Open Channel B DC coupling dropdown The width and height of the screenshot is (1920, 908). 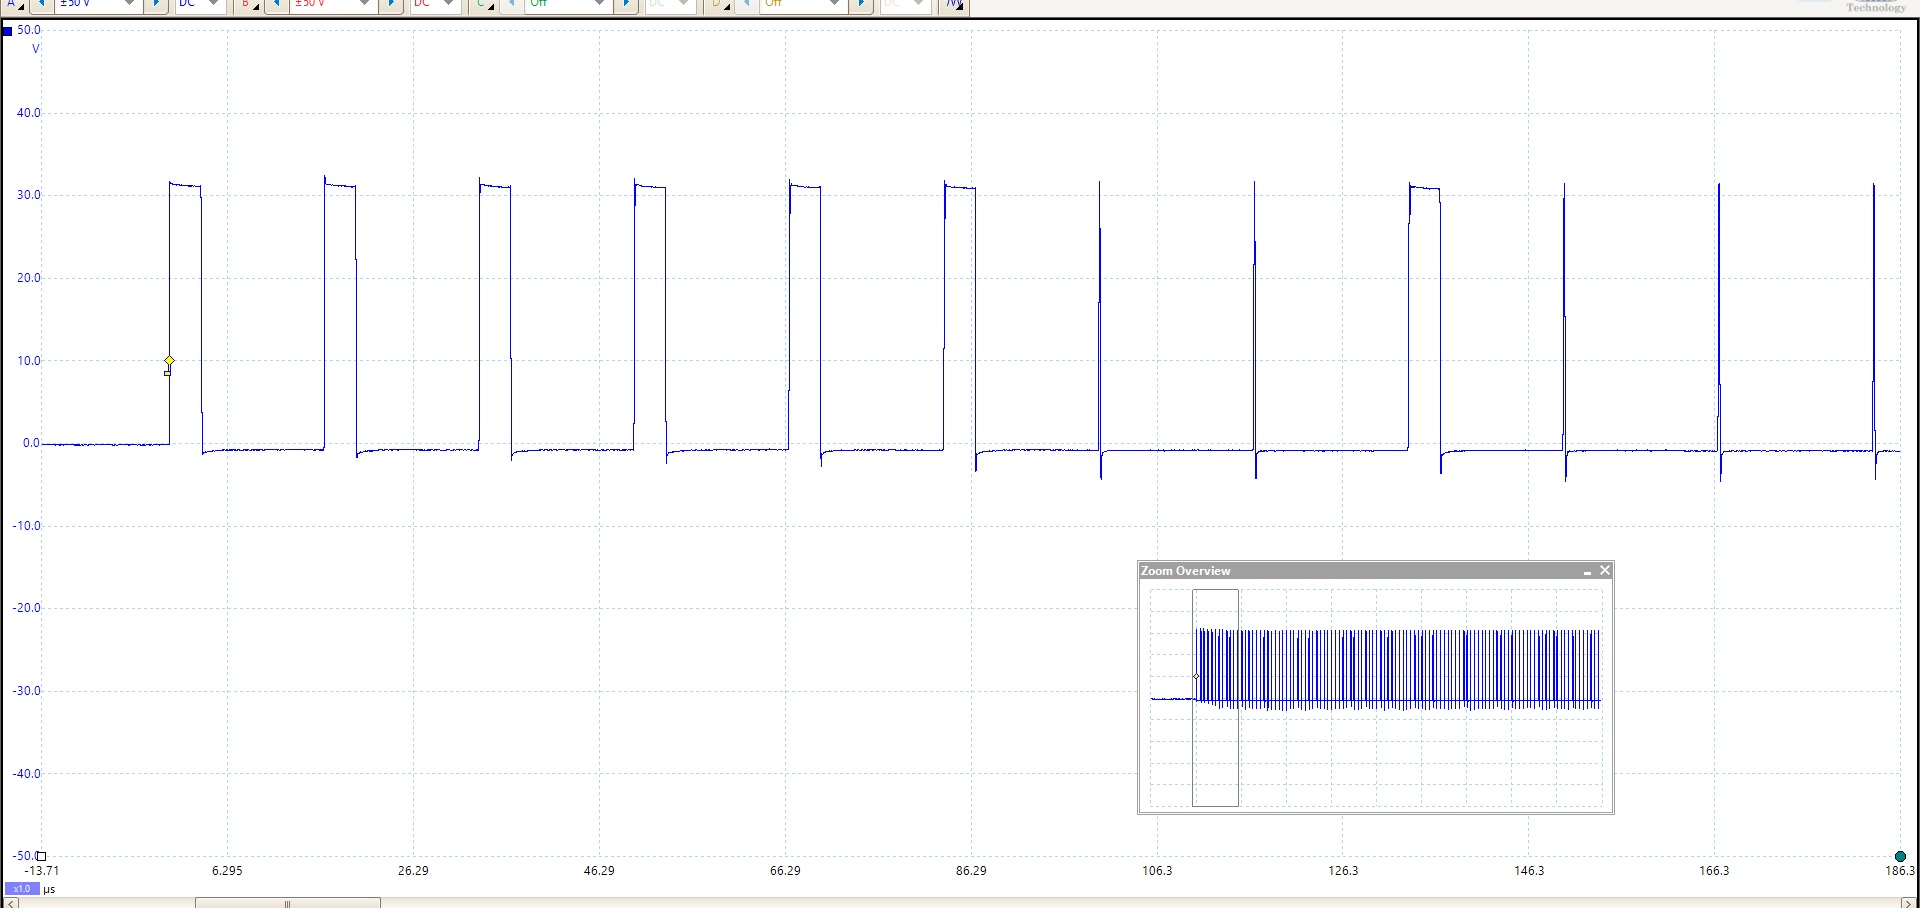click(x=435, y=5)
